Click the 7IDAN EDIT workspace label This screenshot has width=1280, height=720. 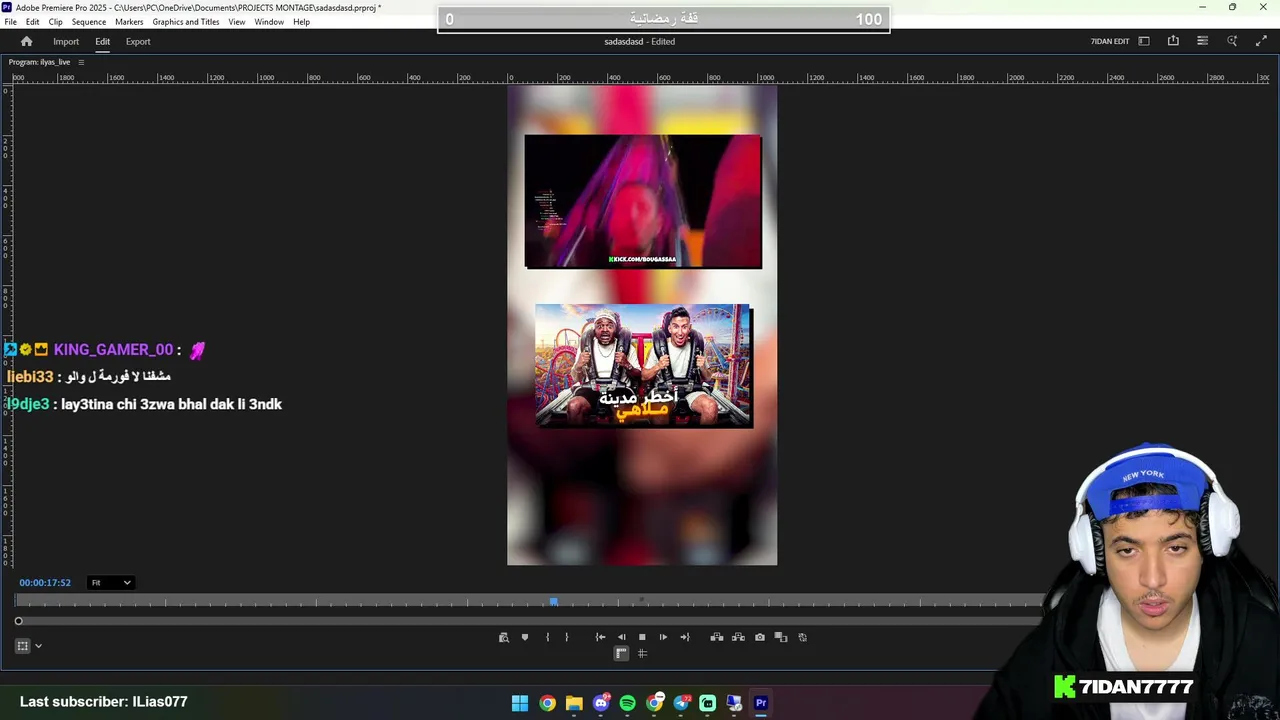1110,41
